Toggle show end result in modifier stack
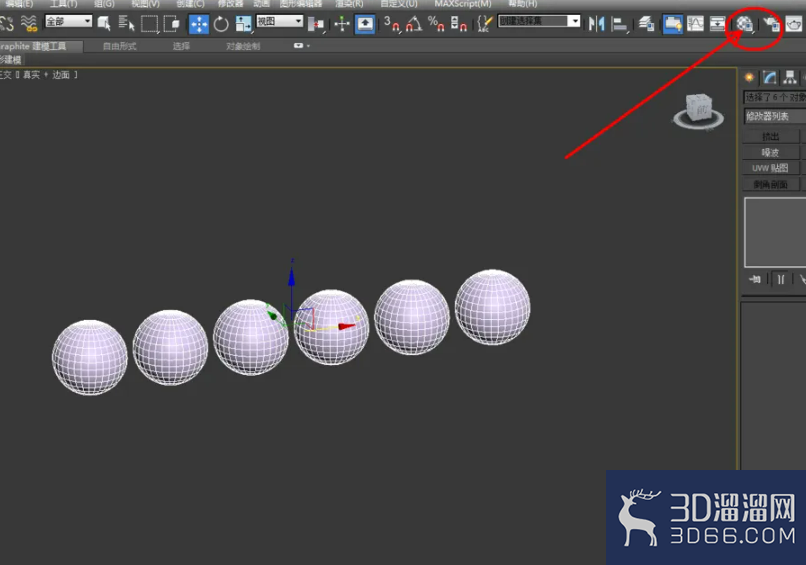806x565 pixels. 781,279
